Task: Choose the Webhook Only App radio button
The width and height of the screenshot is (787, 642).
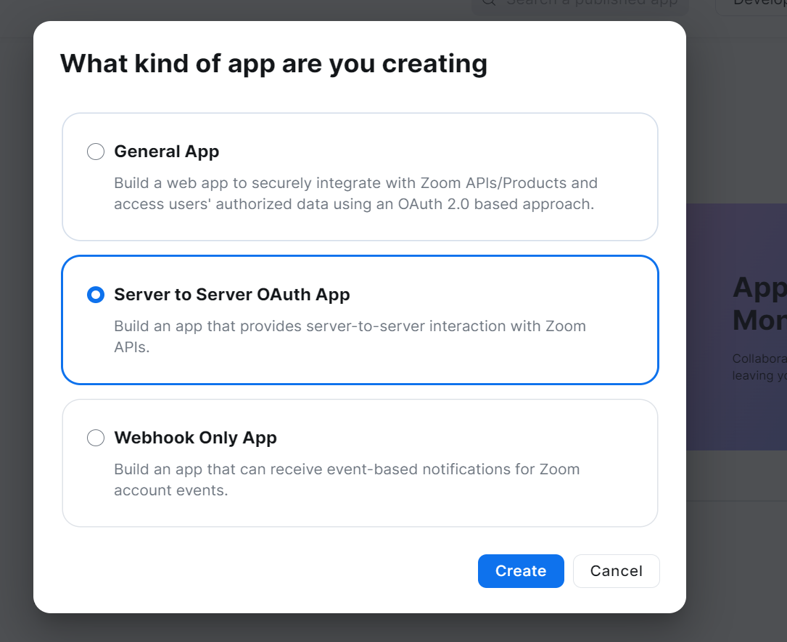Action: tap(95, 438)
